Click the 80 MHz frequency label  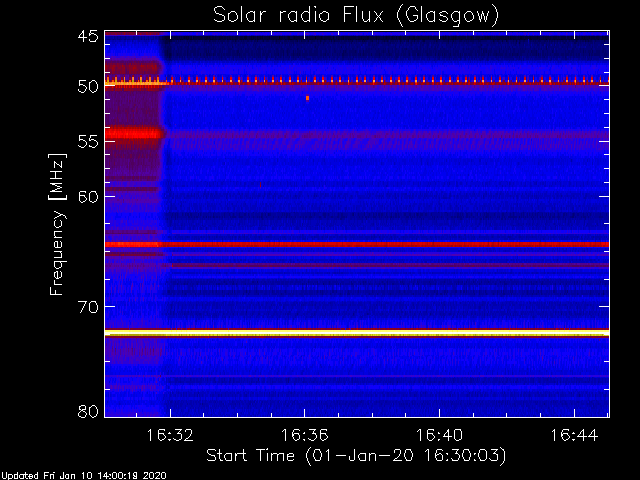coord(88,411)
